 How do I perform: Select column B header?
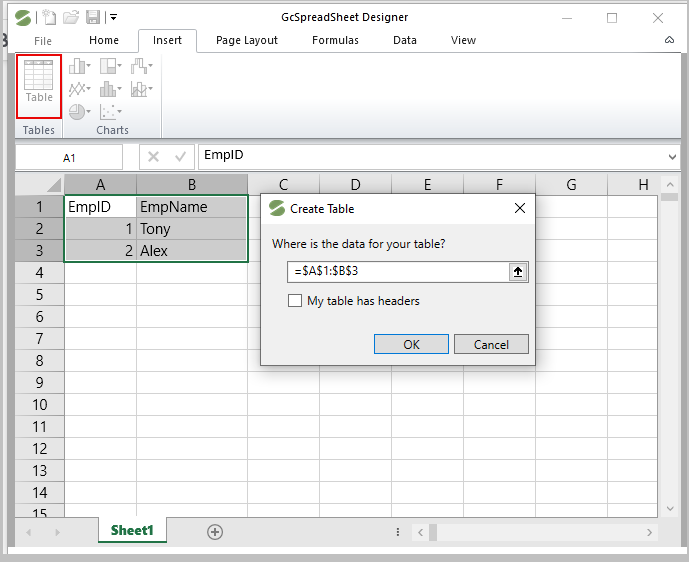[x=192, y=185]
